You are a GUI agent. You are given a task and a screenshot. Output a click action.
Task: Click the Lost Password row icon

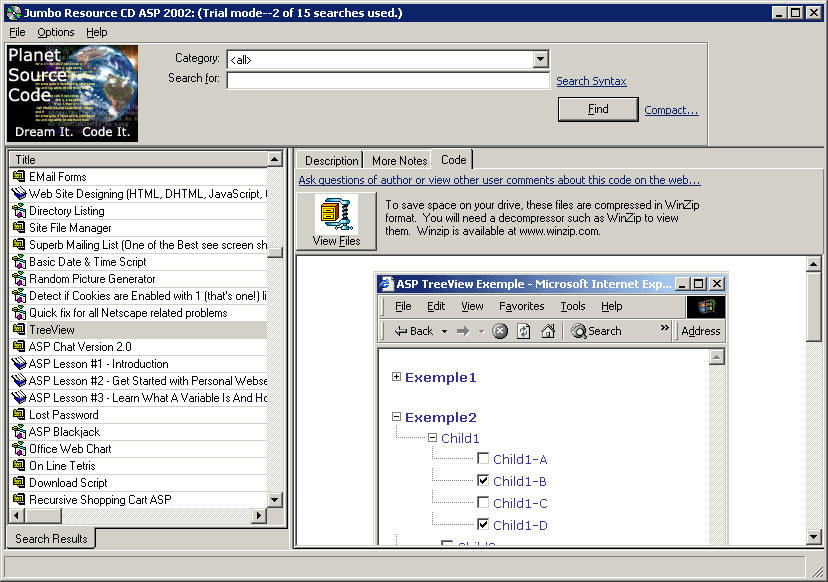click(x=19, y=415)
